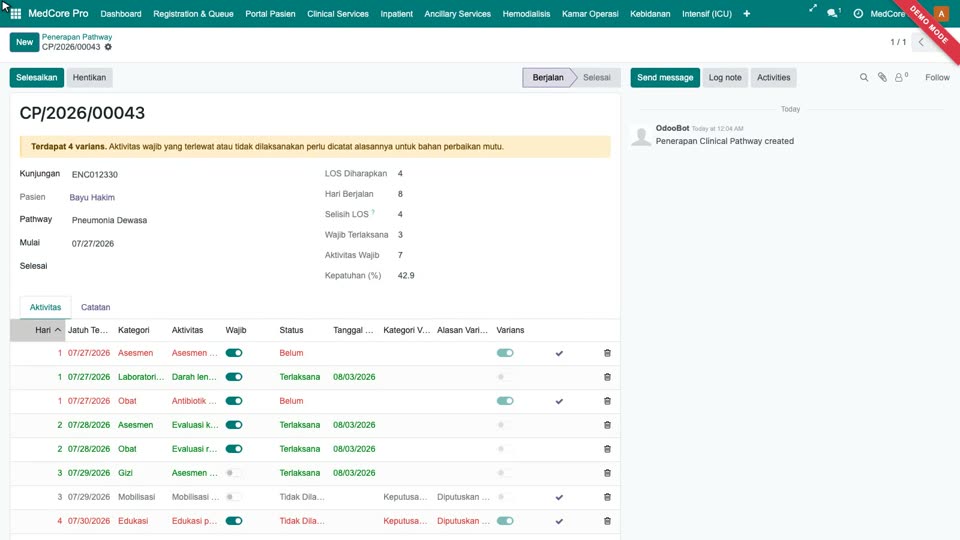Image resolution: width=960 pixels, height=540 pixels.
Task: Open the conversations chat bubble icon
Action: tap(833, 13)
